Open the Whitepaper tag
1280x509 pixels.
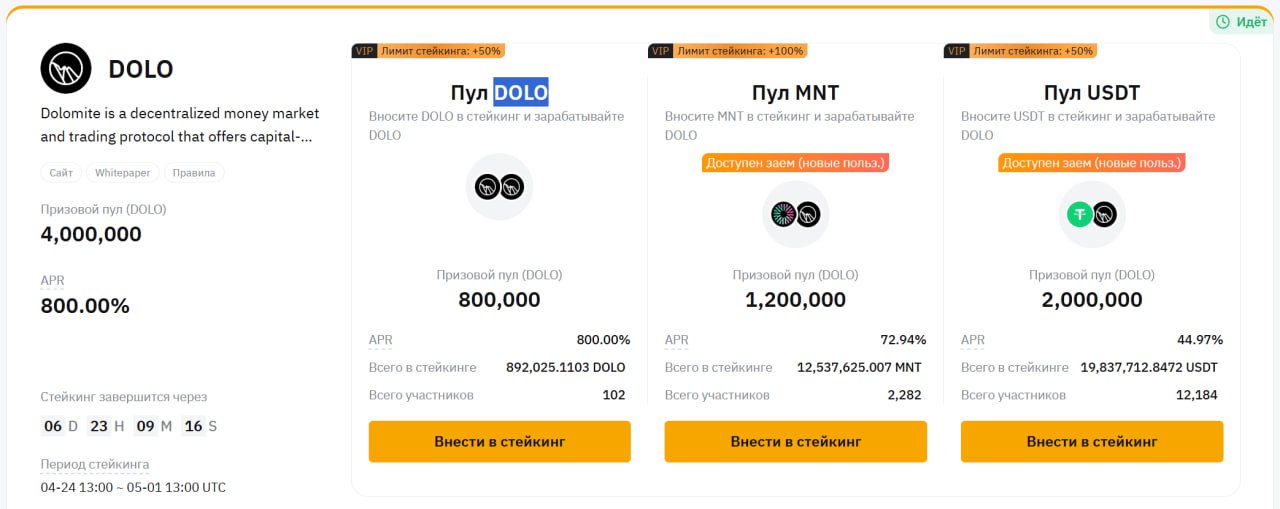click(123, 173)
